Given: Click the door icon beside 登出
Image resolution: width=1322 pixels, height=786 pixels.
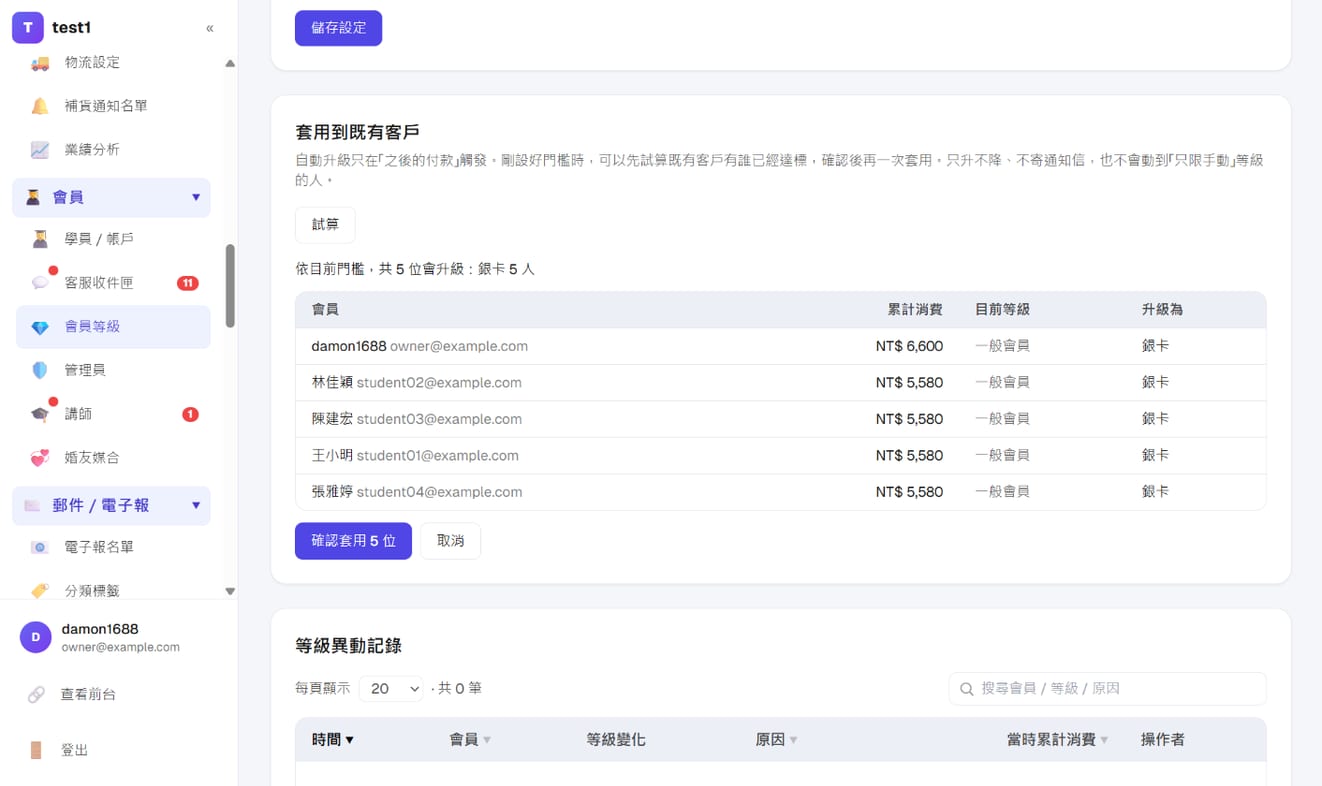Looking at the screenshot, I should tap(36, 750).
